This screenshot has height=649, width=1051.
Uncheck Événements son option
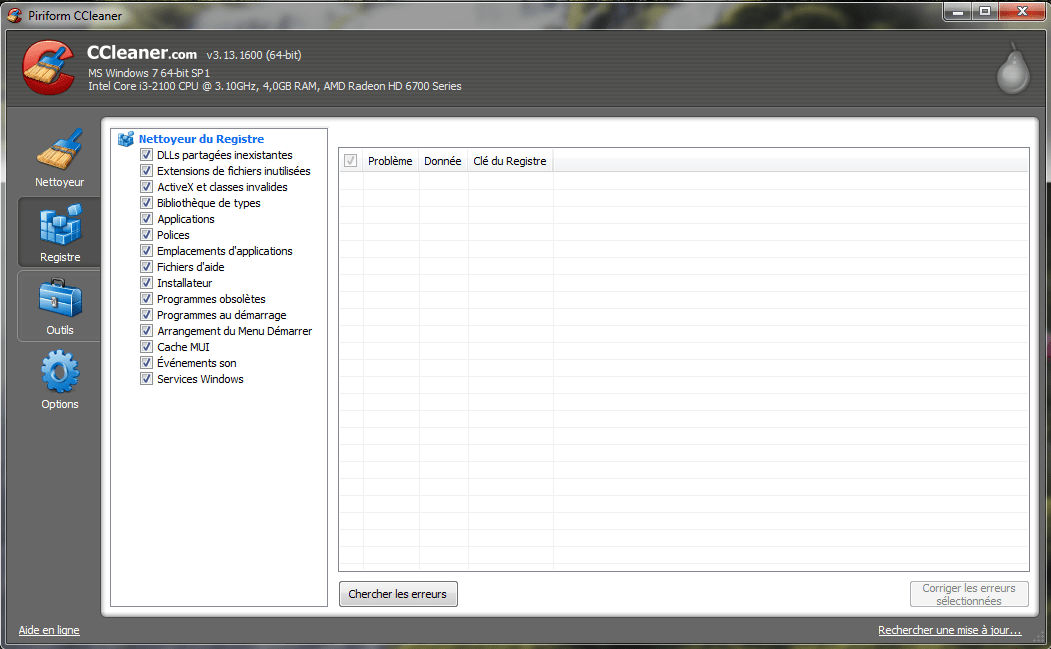146,363
